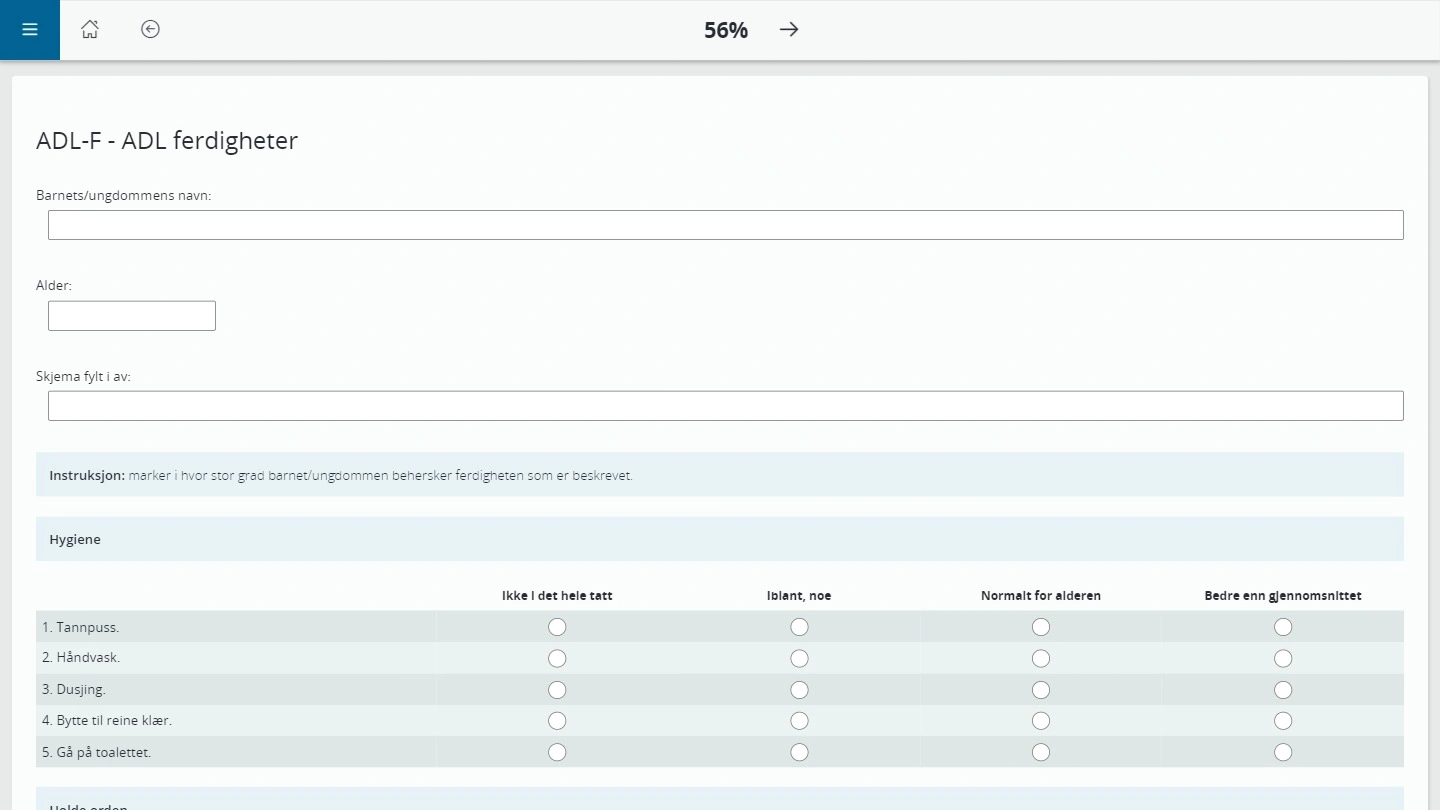
Task: Select Normalt for alderen for Gå på toalettet
Action: pos(1041,752)
